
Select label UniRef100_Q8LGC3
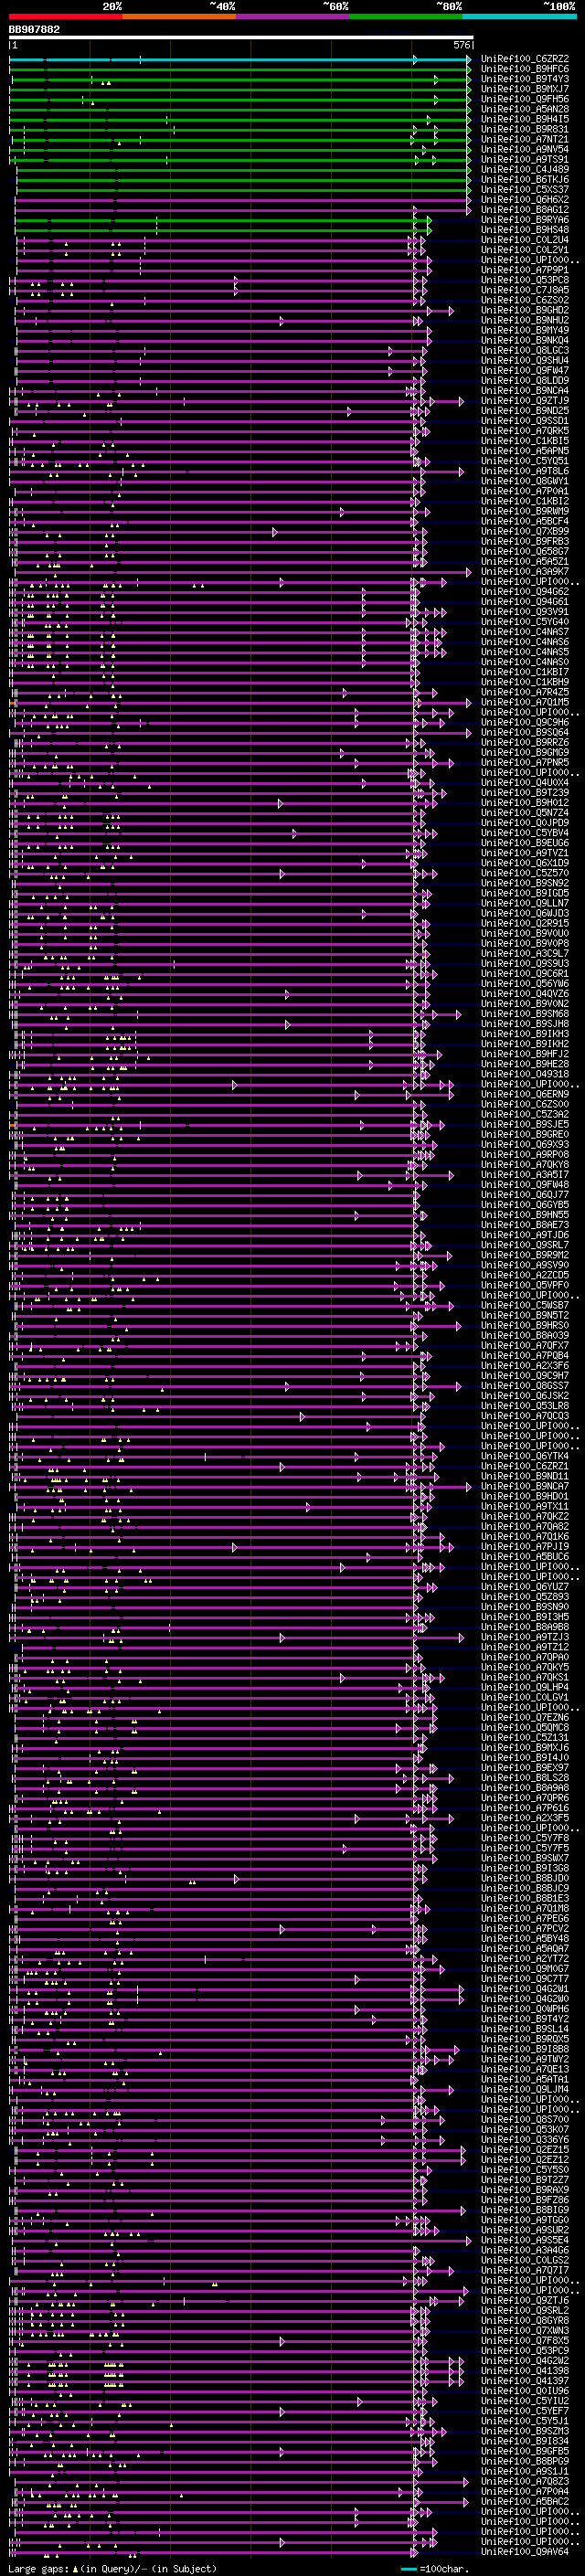[525, 351]
